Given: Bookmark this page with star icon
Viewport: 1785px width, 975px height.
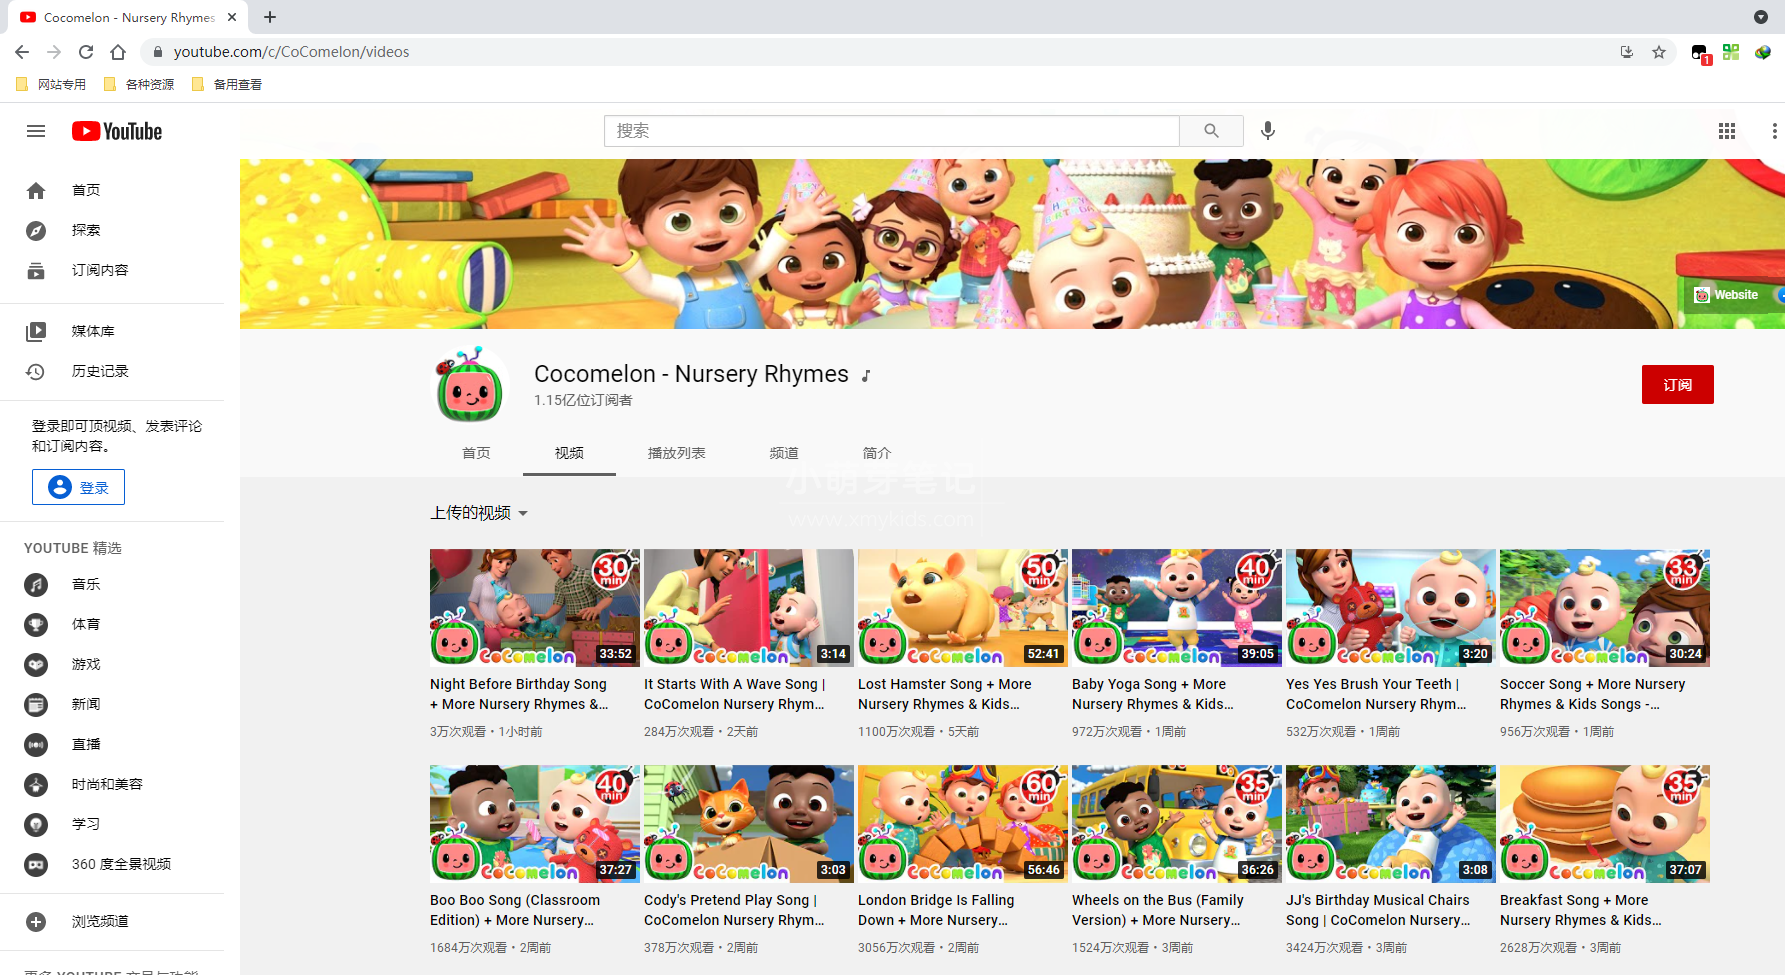Looking at the screenshot, I should click(1659, 52).
